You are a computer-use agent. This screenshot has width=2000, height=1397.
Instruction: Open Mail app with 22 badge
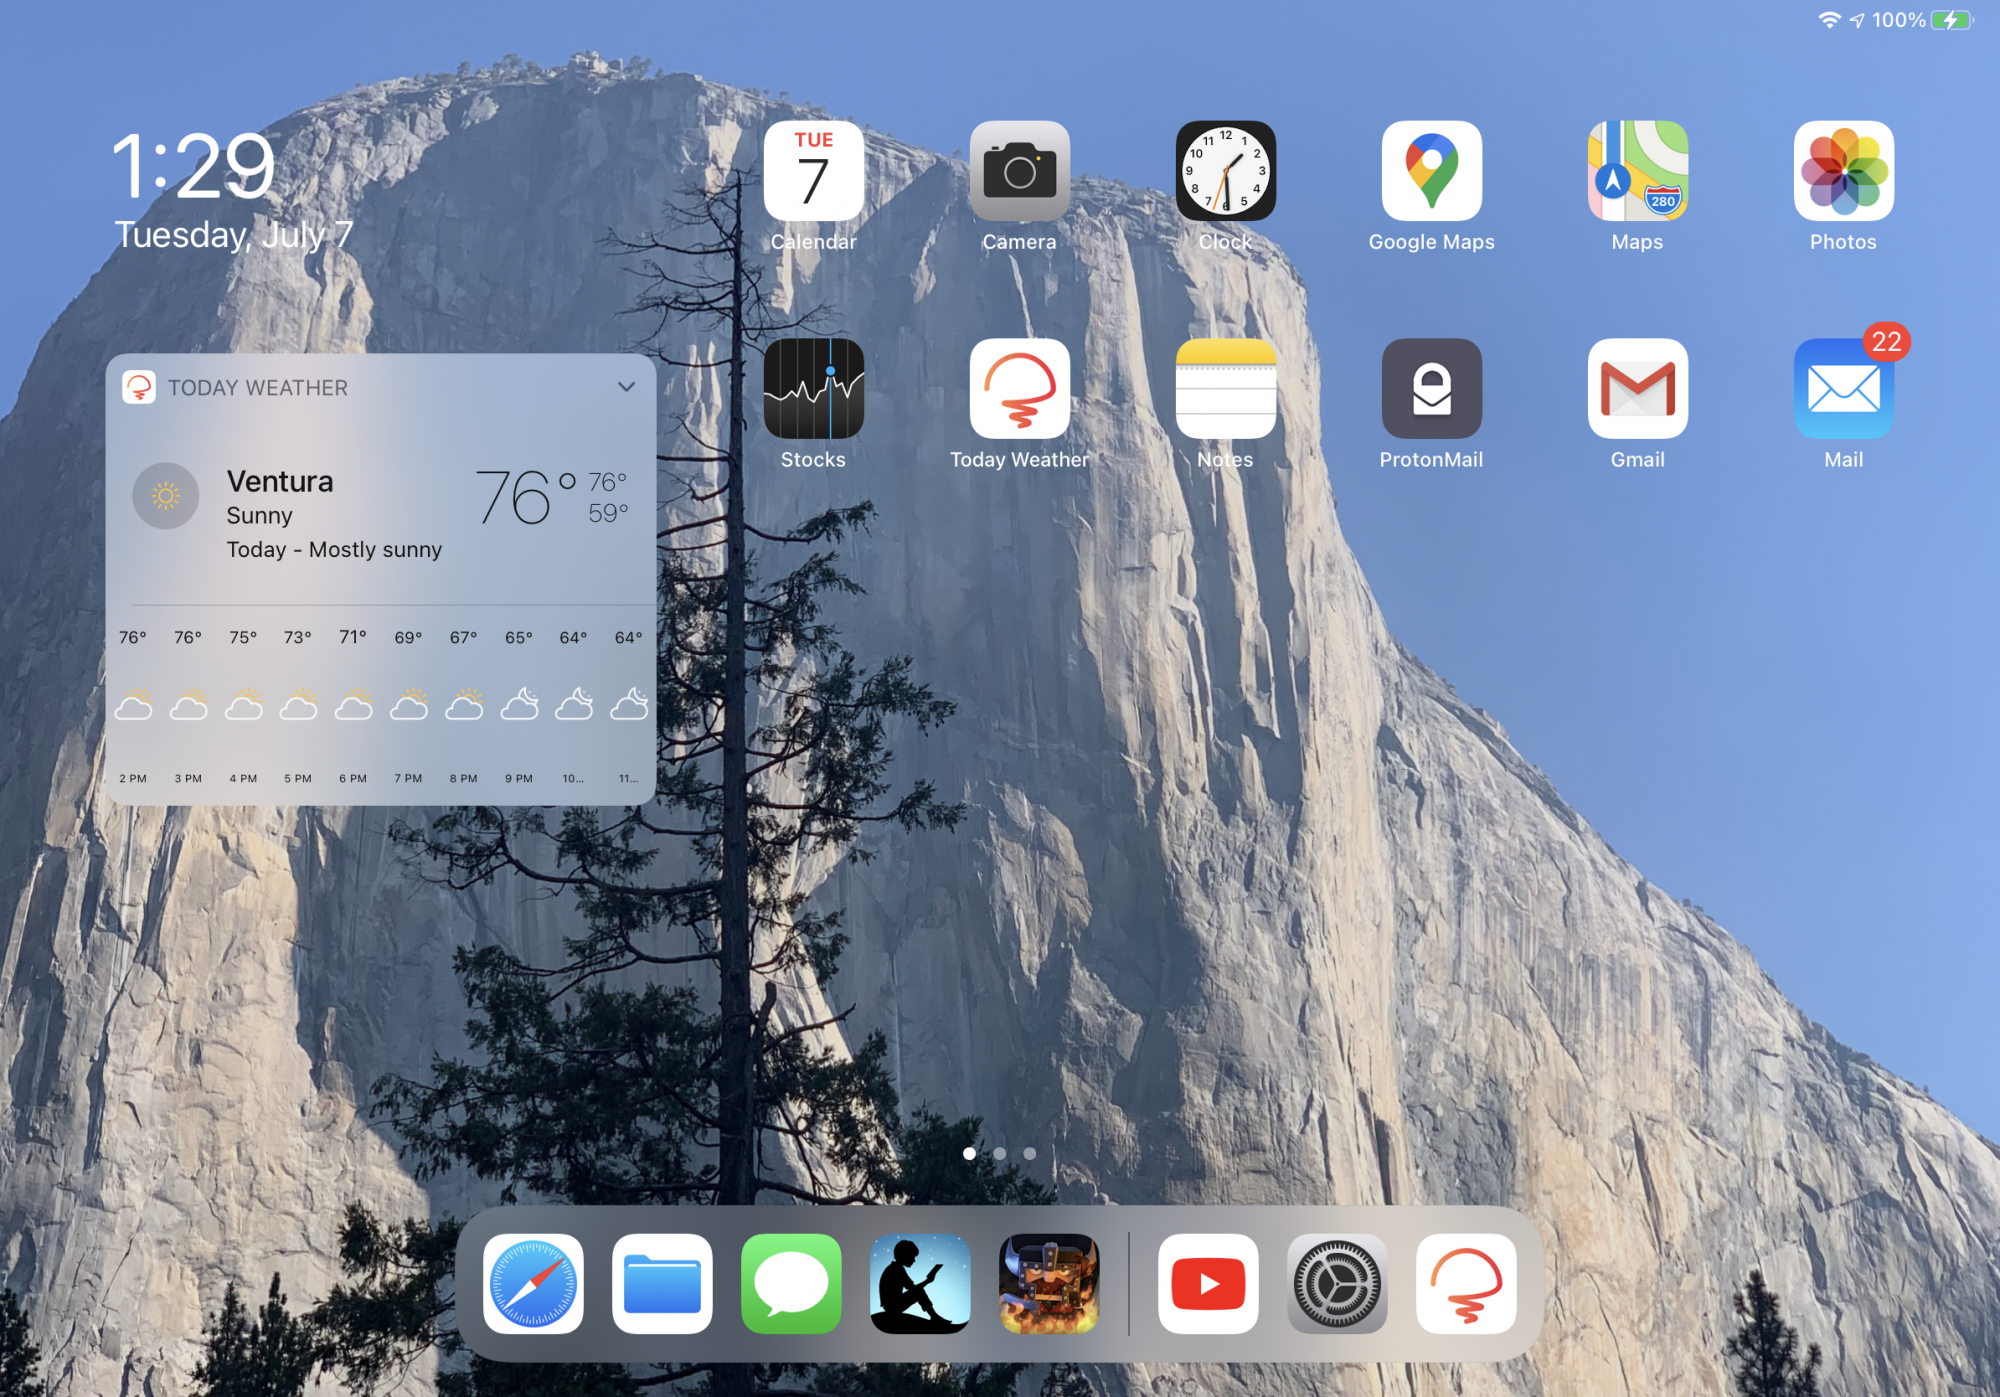click(1843, 389)
